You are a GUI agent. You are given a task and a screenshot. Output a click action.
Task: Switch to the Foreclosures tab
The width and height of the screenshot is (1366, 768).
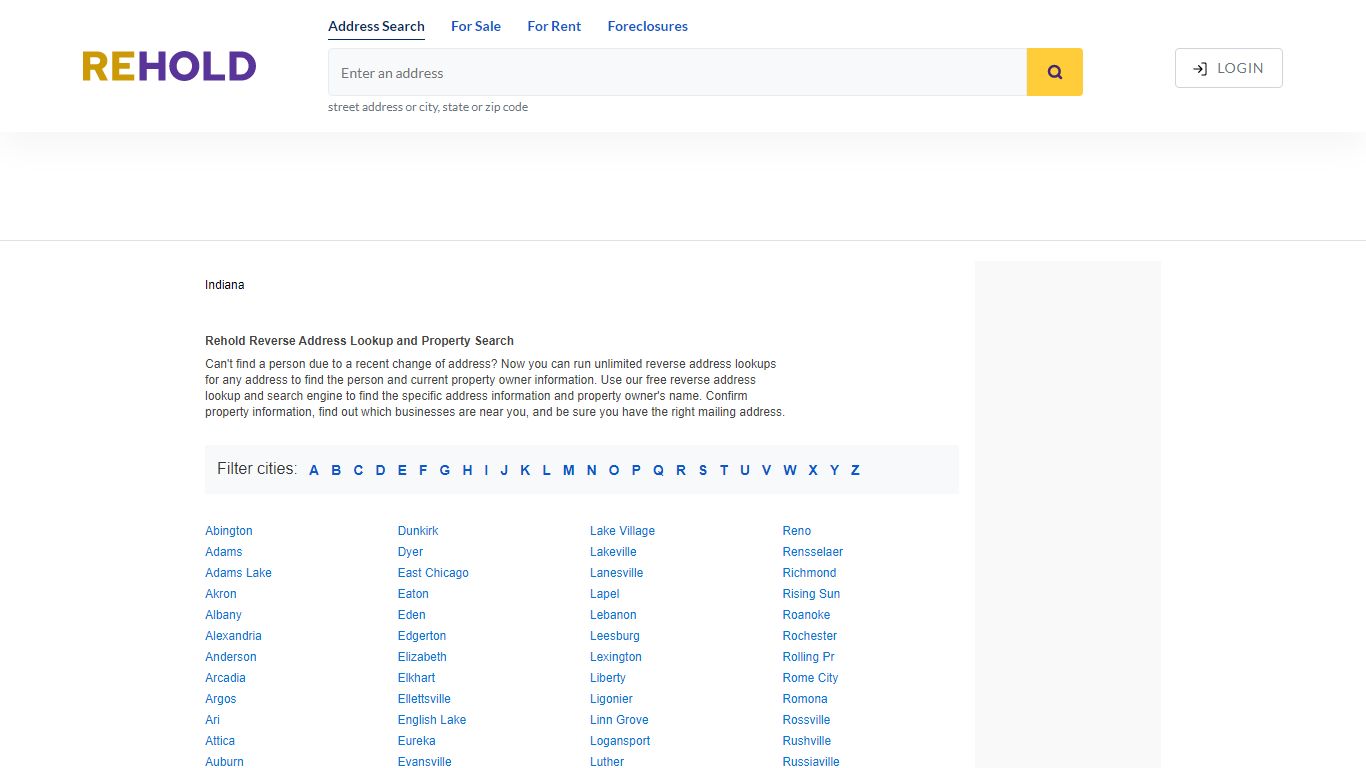click(x=648, y=26)
